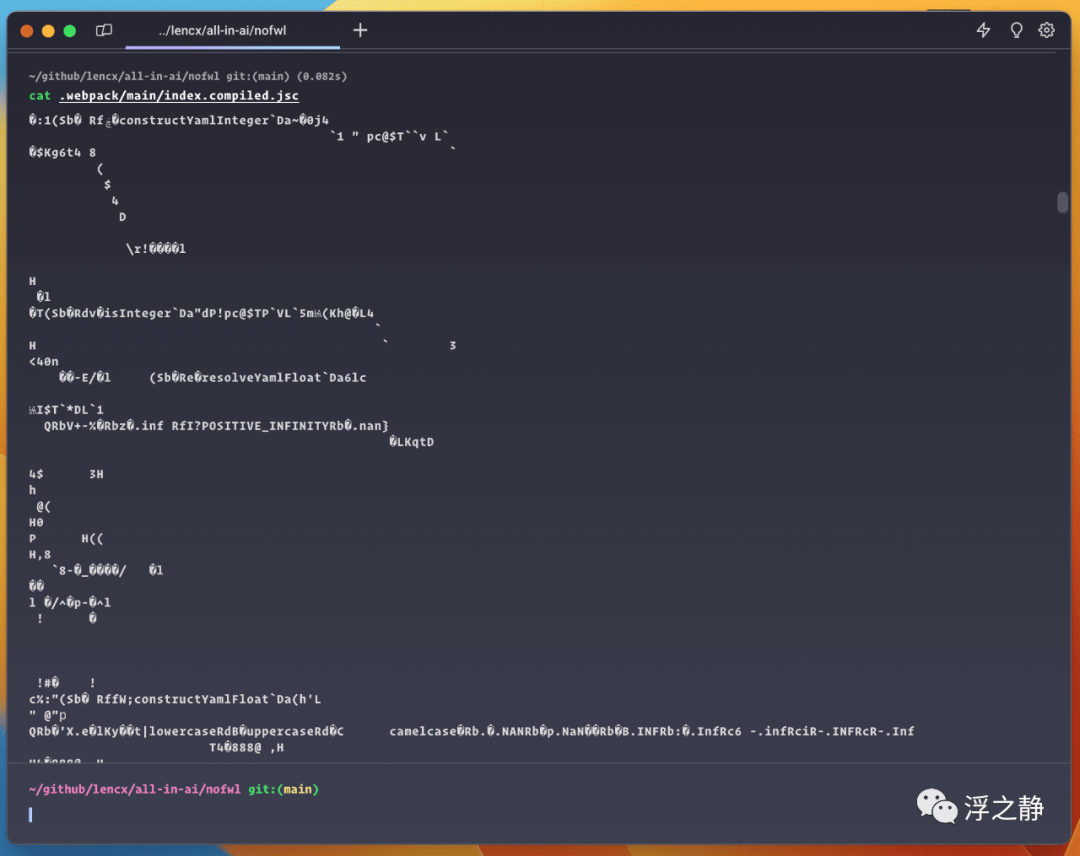Click the constructYamlInteger output line

179,121
